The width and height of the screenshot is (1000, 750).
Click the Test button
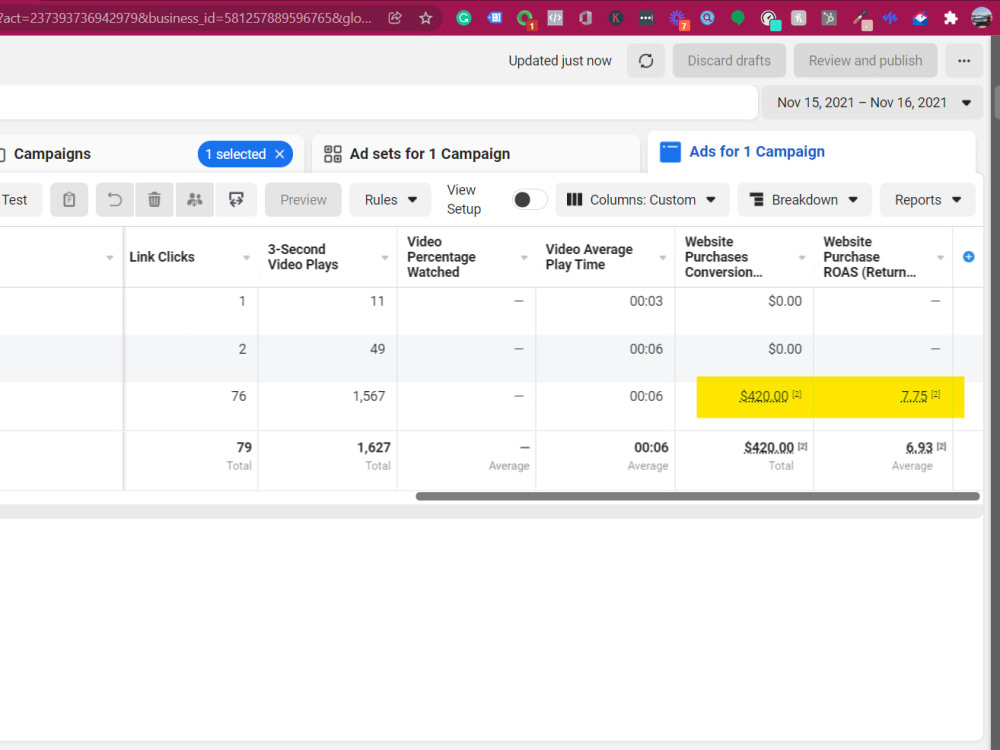coord(15,200)
